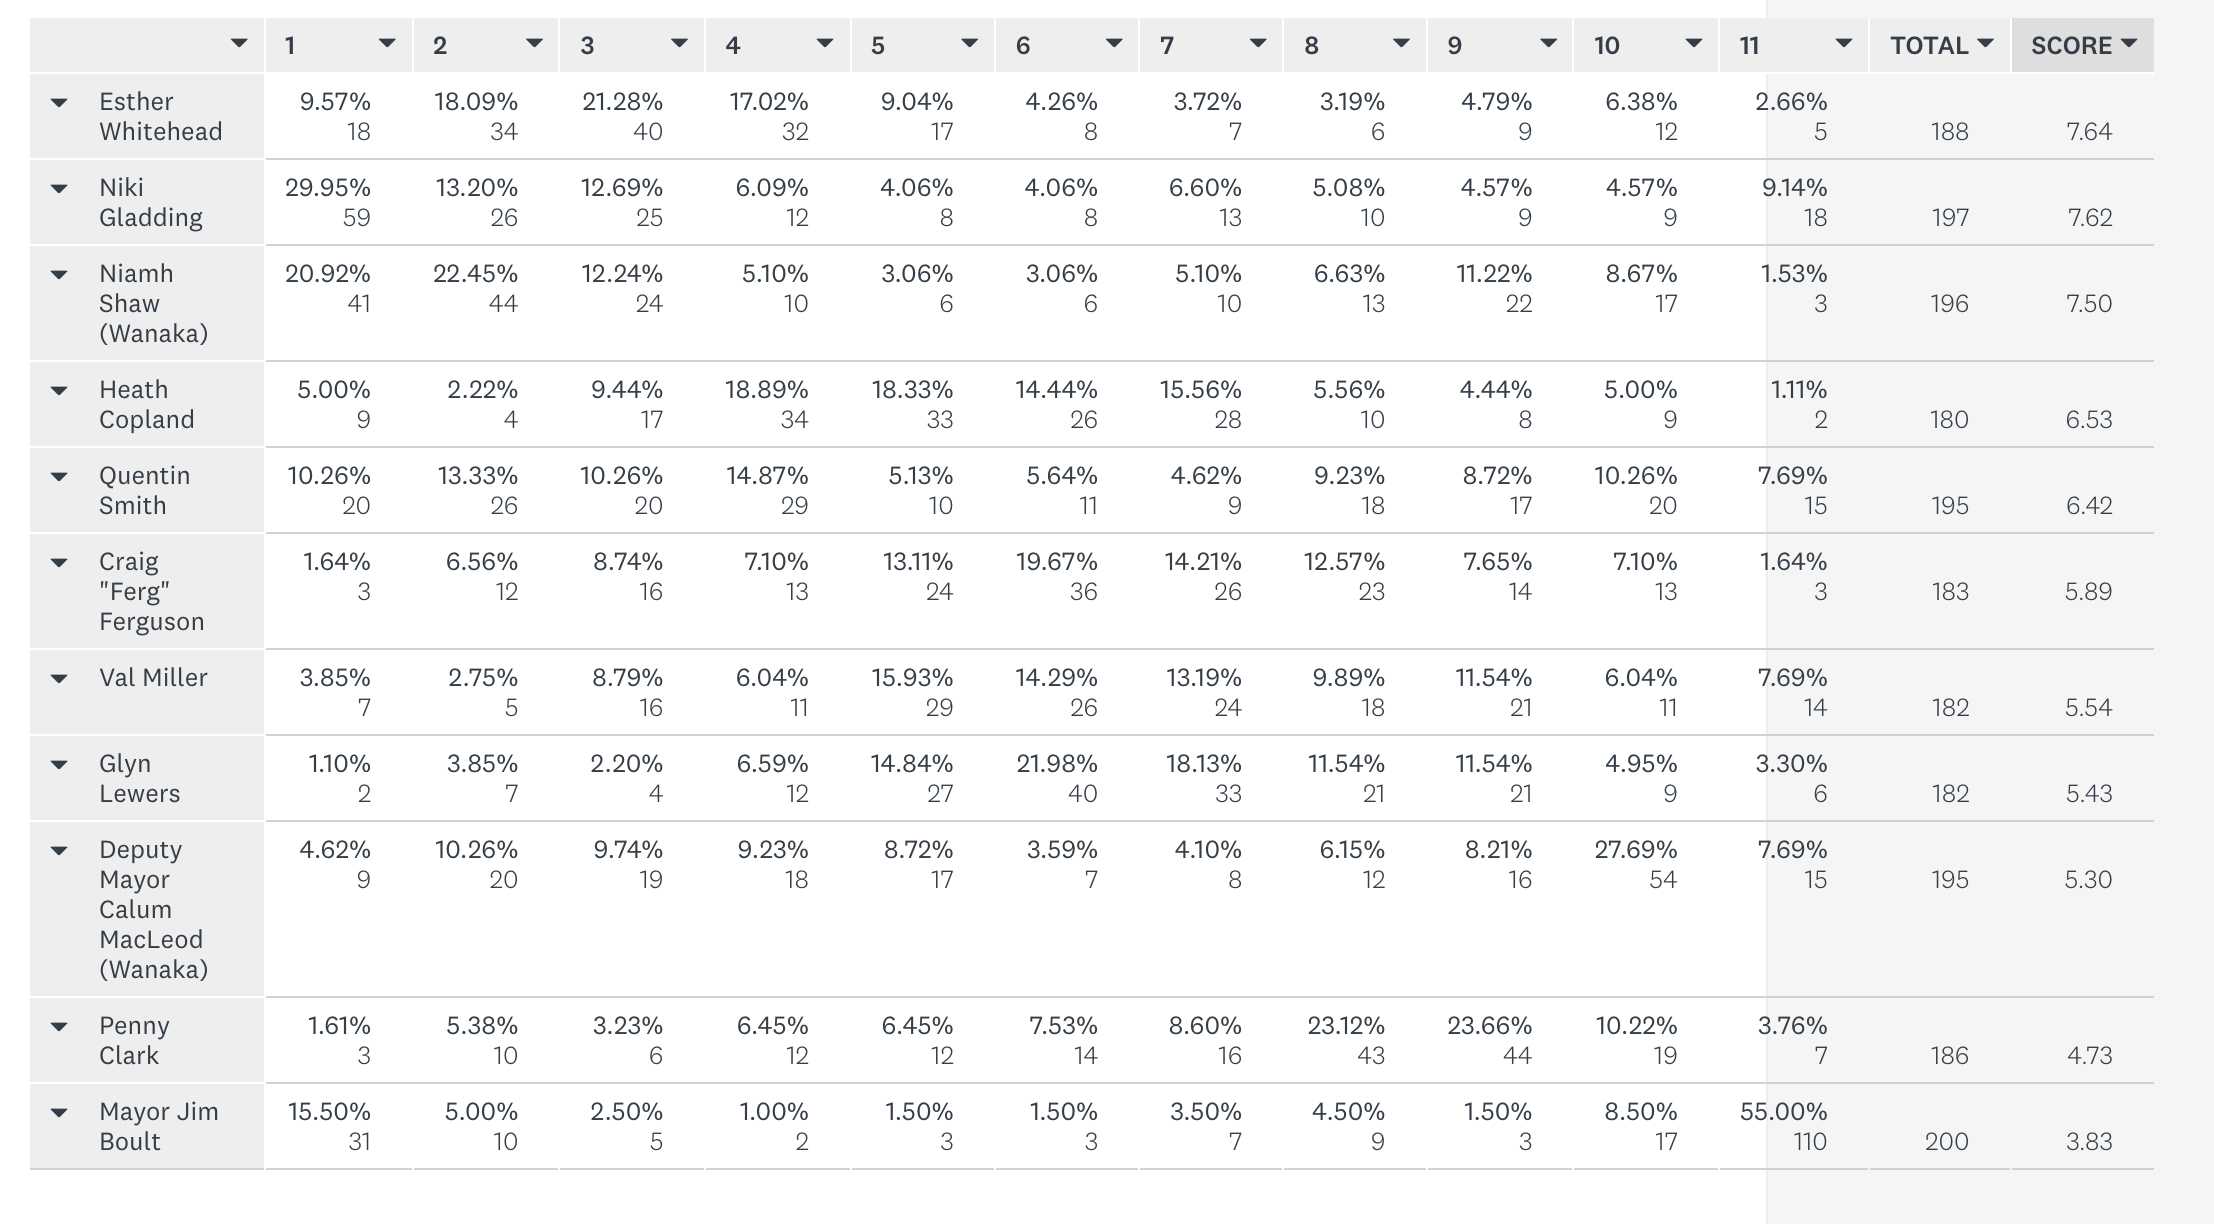Image resolution: width=2214 pixels, height=1224 pixels.
Task: Expand the Craig Ferg Ferguson row arrow
Action: pos(59,562)
